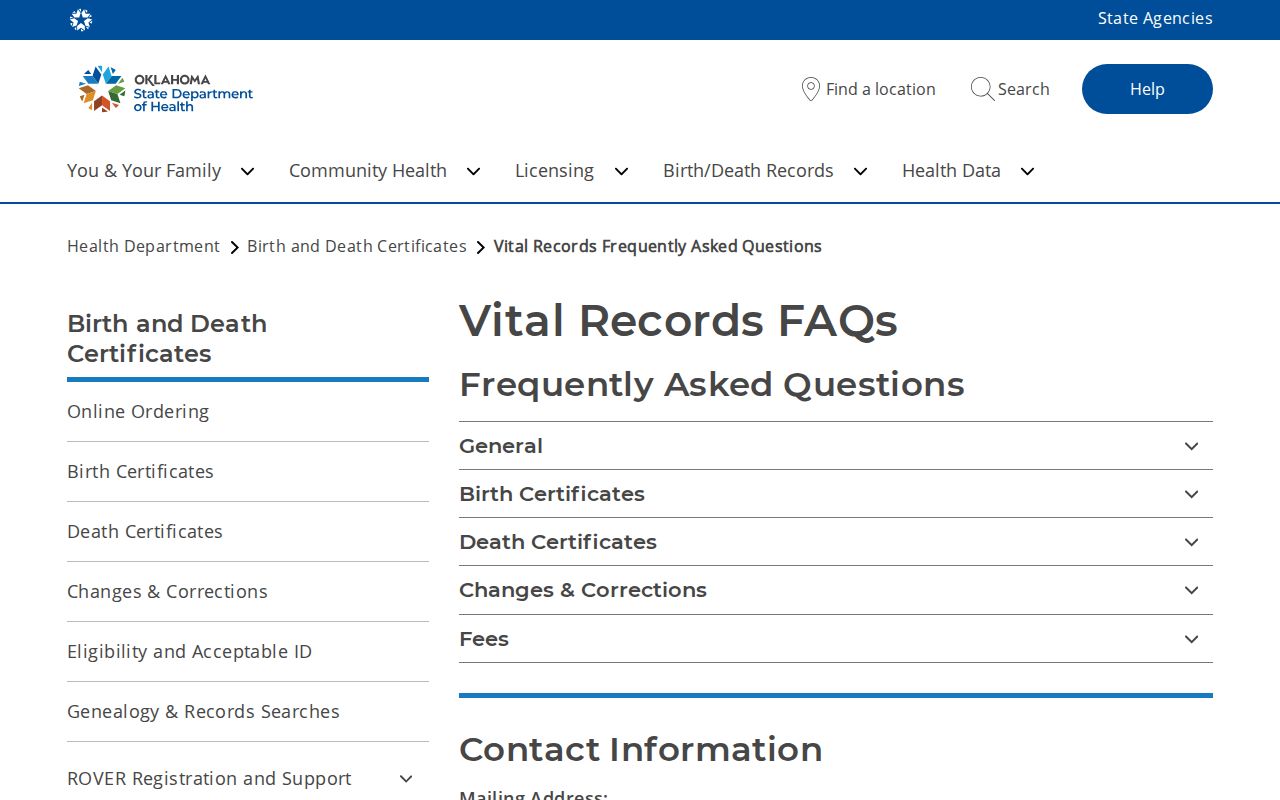This screenshot has height=800, width=1280.
Task: Click the Frequently Asked Questions heading
Action: 712,384
